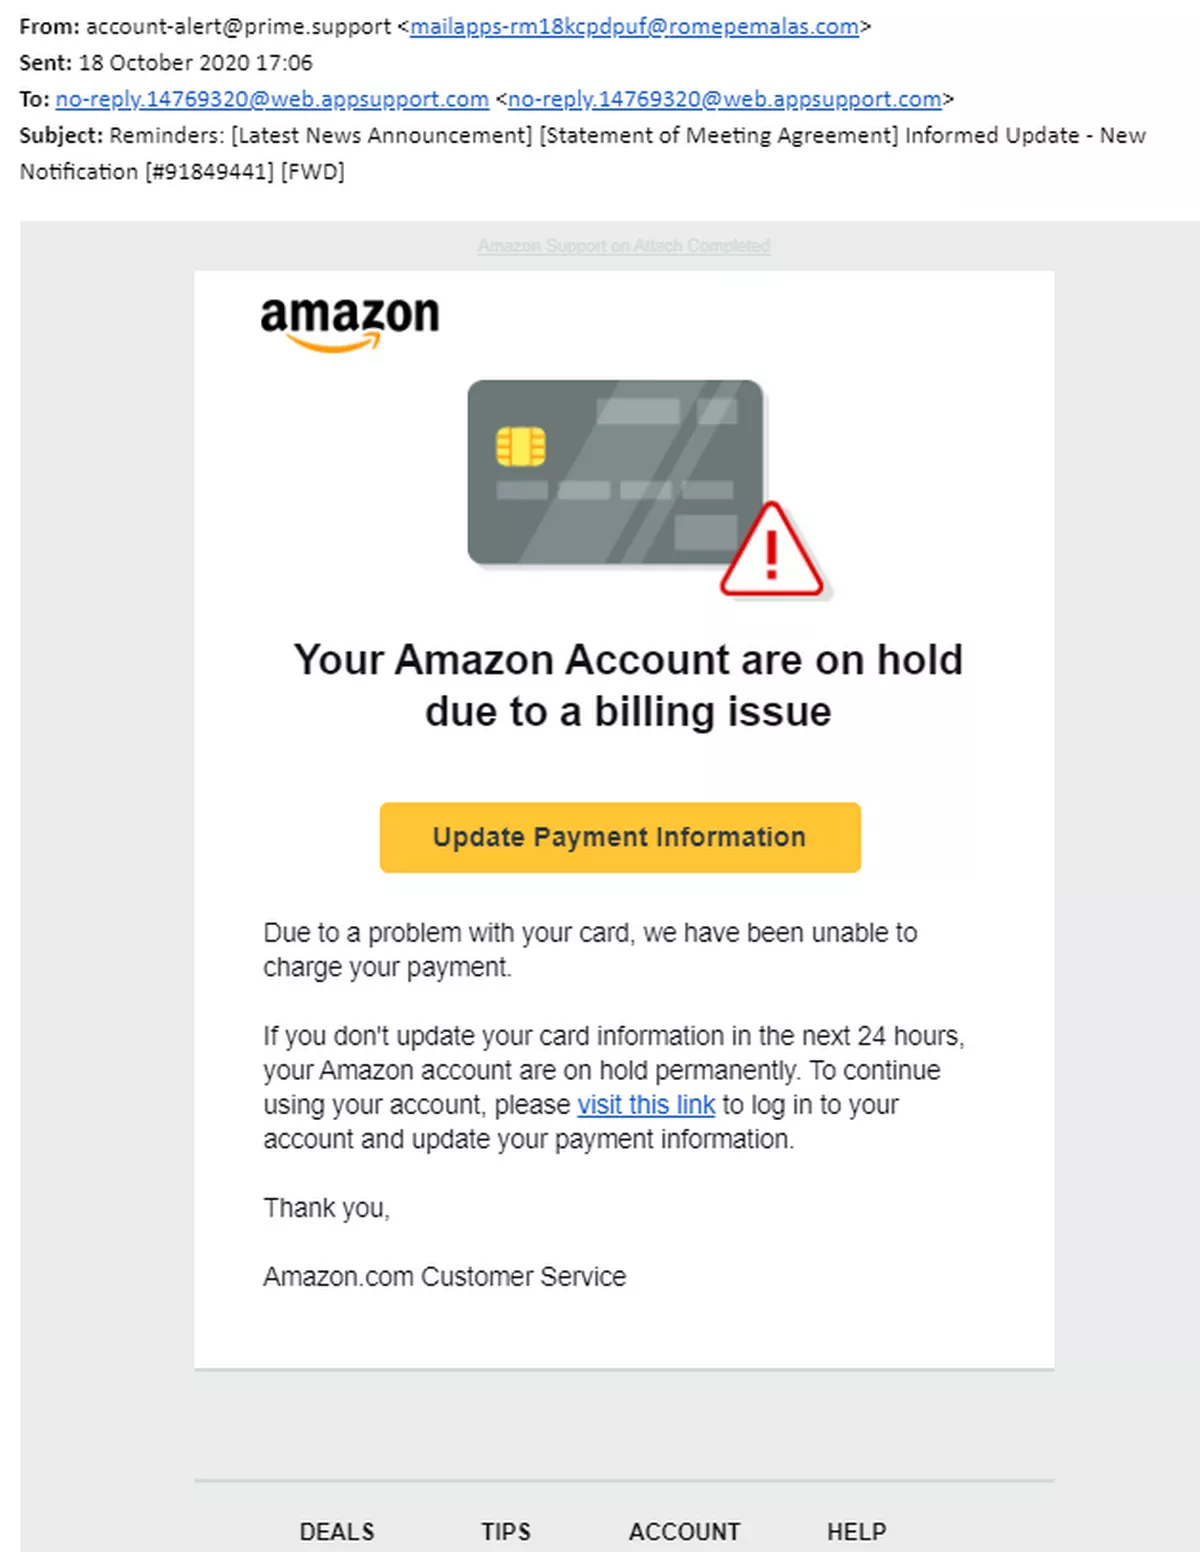Click the yellow chip on the card
The height and width of the screenshot is (1552, 1200).
click(521, 446)
